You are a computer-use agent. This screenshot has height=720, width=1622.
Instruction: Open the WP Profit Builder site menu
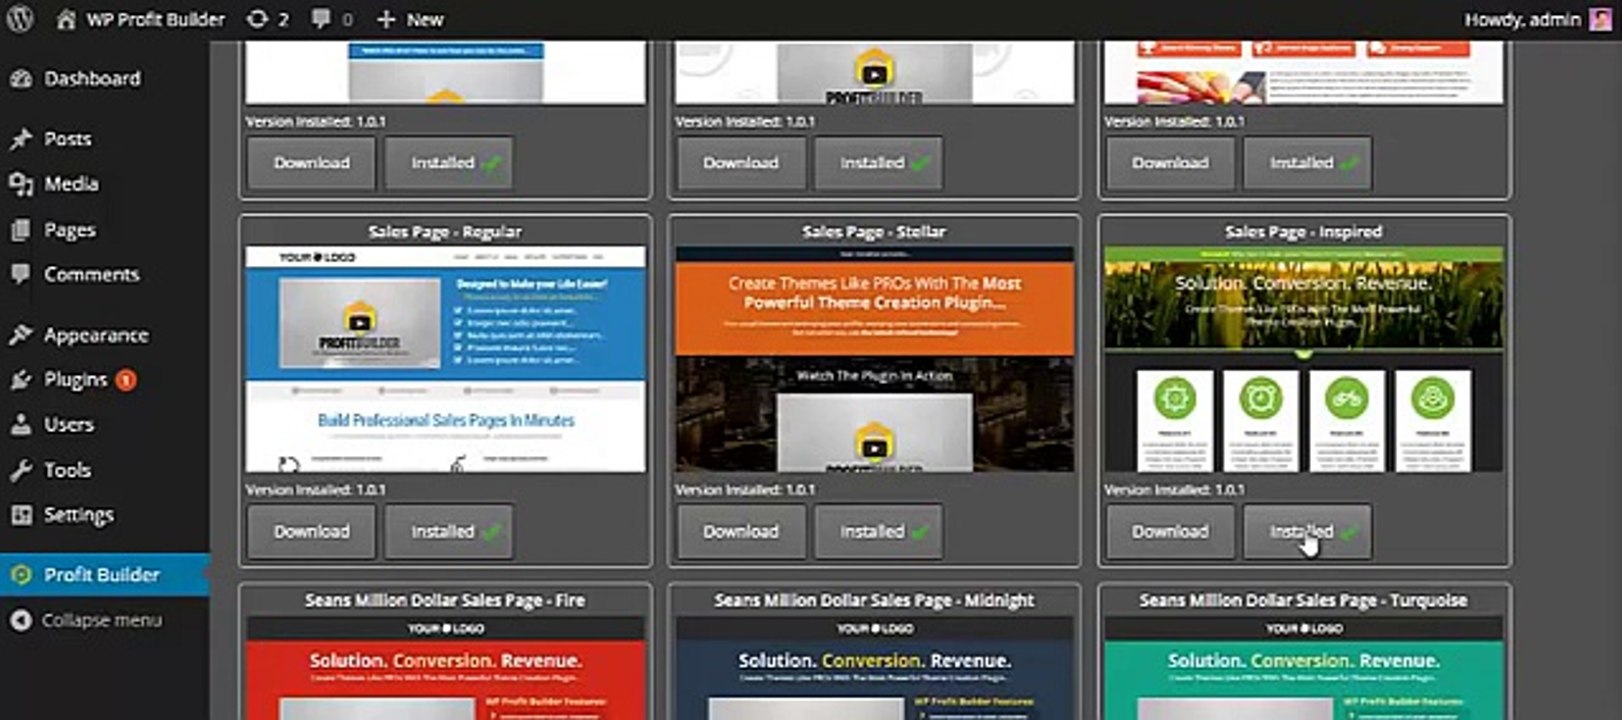coord(141,19)
